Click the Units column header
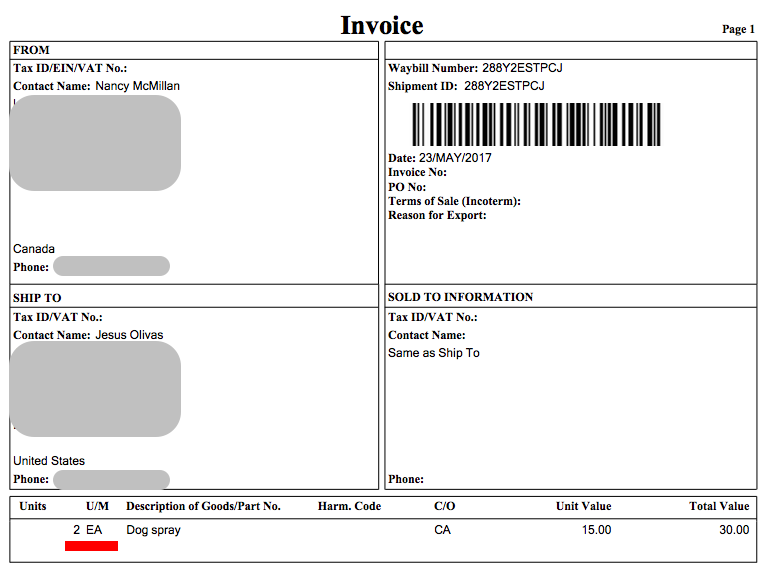The image size is (779, 580). pos(33,506)
